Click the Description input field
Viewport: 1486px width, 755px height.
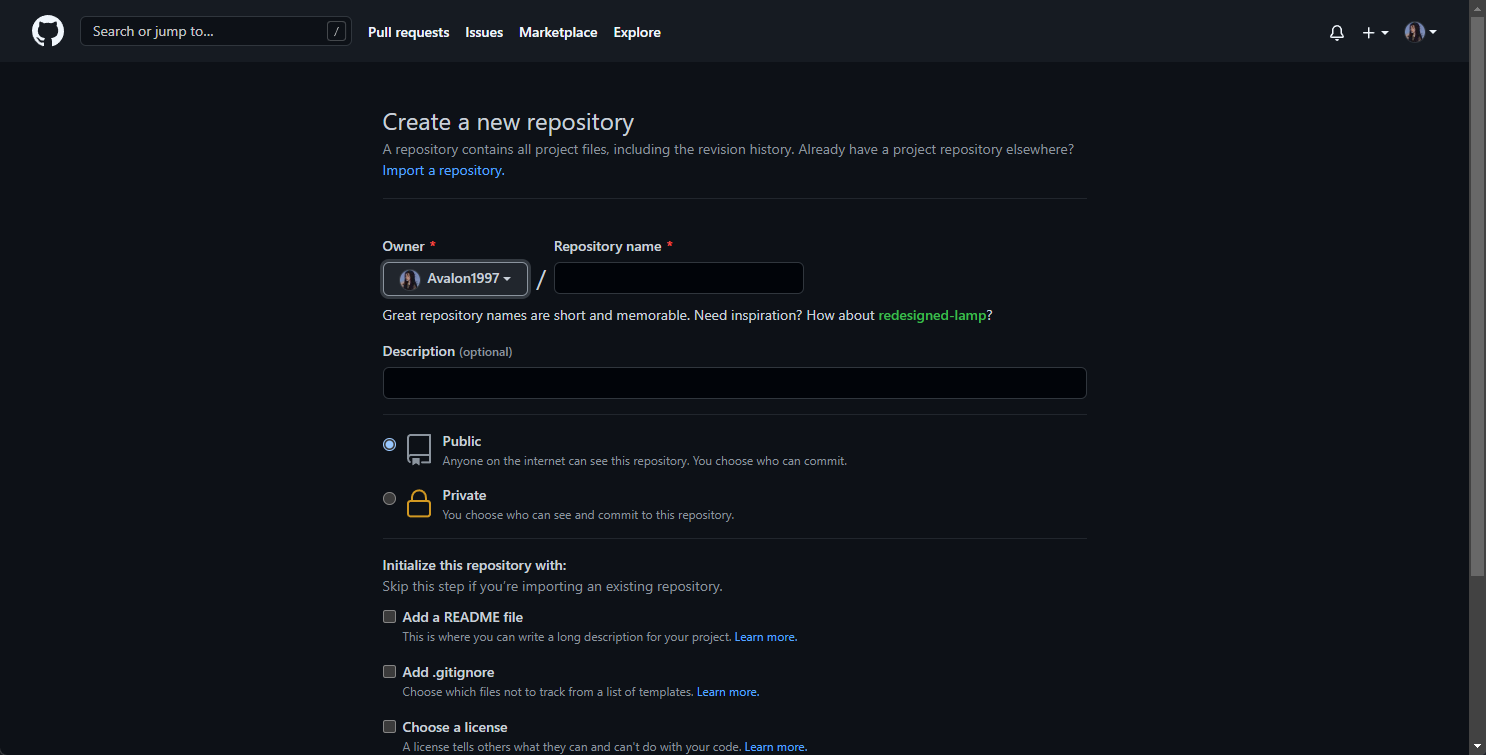(x=735, y=383)
